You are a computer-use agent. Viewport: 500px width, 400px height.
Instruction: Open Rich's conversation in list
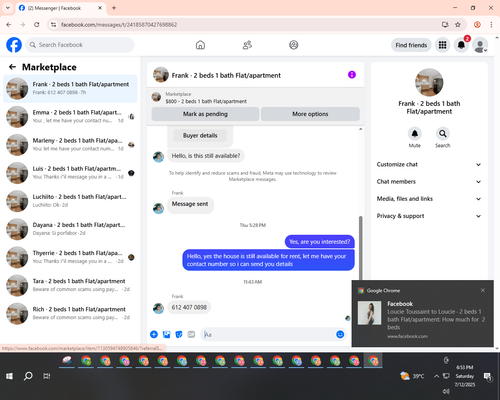tap(70, 314)
